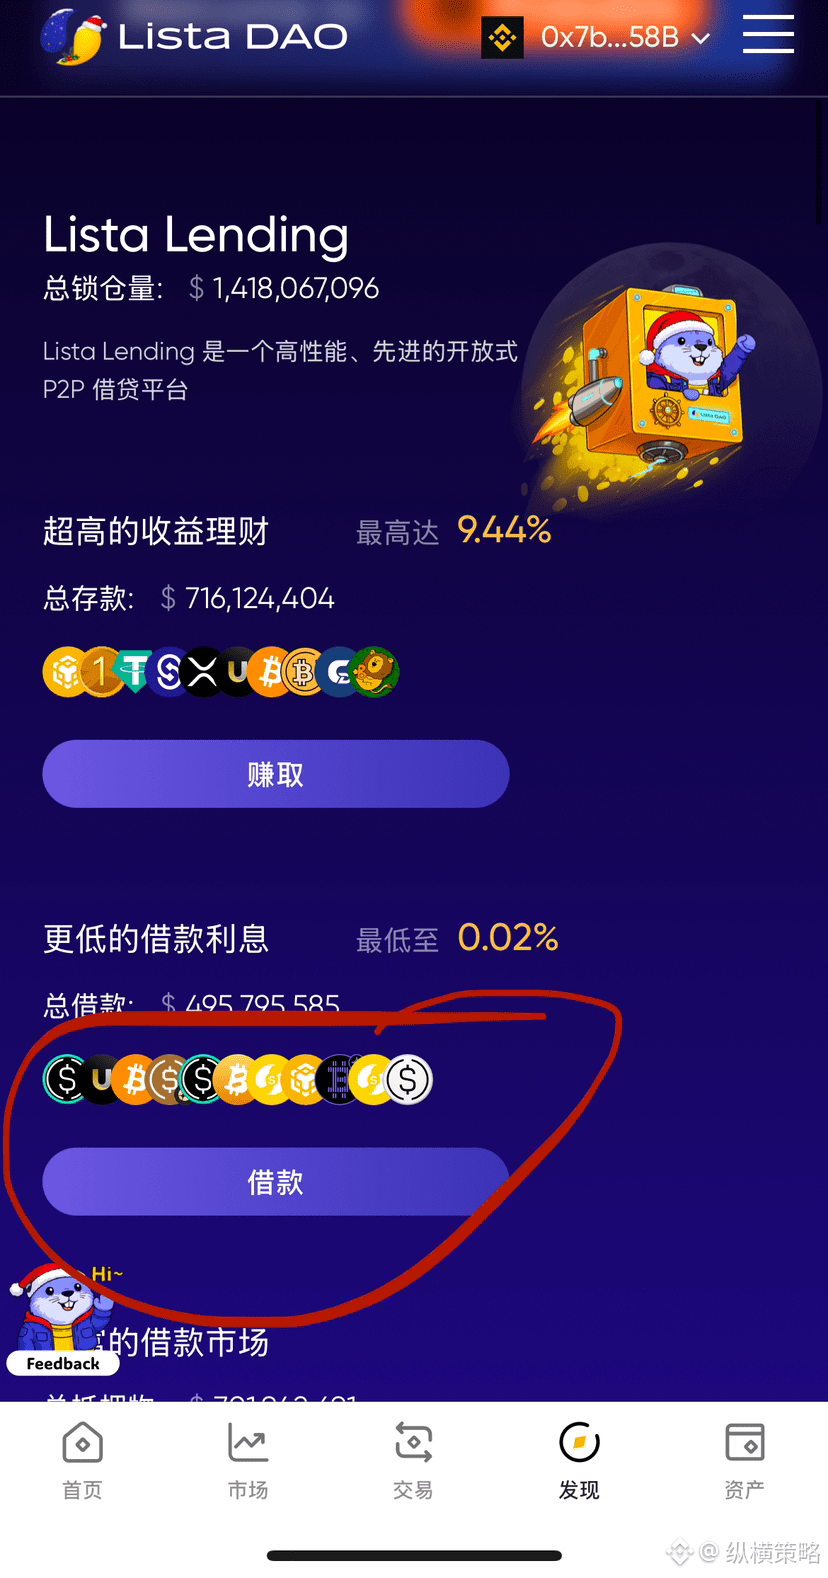Image resolution: width=828 pixels, height=1578 pixels.
Task: Open the hamburger menu
Action: click(768, 35)
